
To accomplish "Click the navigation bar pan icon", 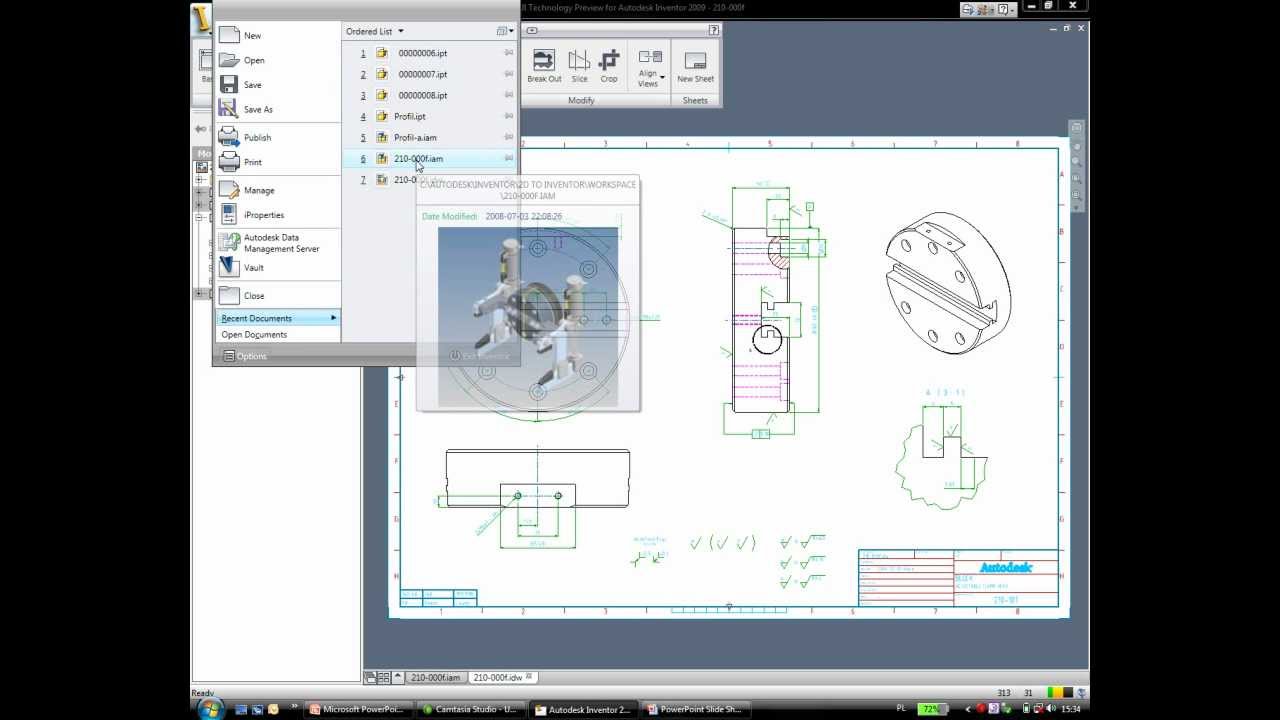I will [1076, 146].
